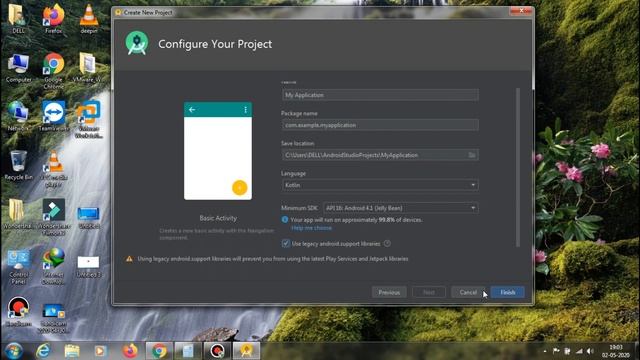Click the Windows Start button
Screen dimensions: 640x360
[13, 351]
